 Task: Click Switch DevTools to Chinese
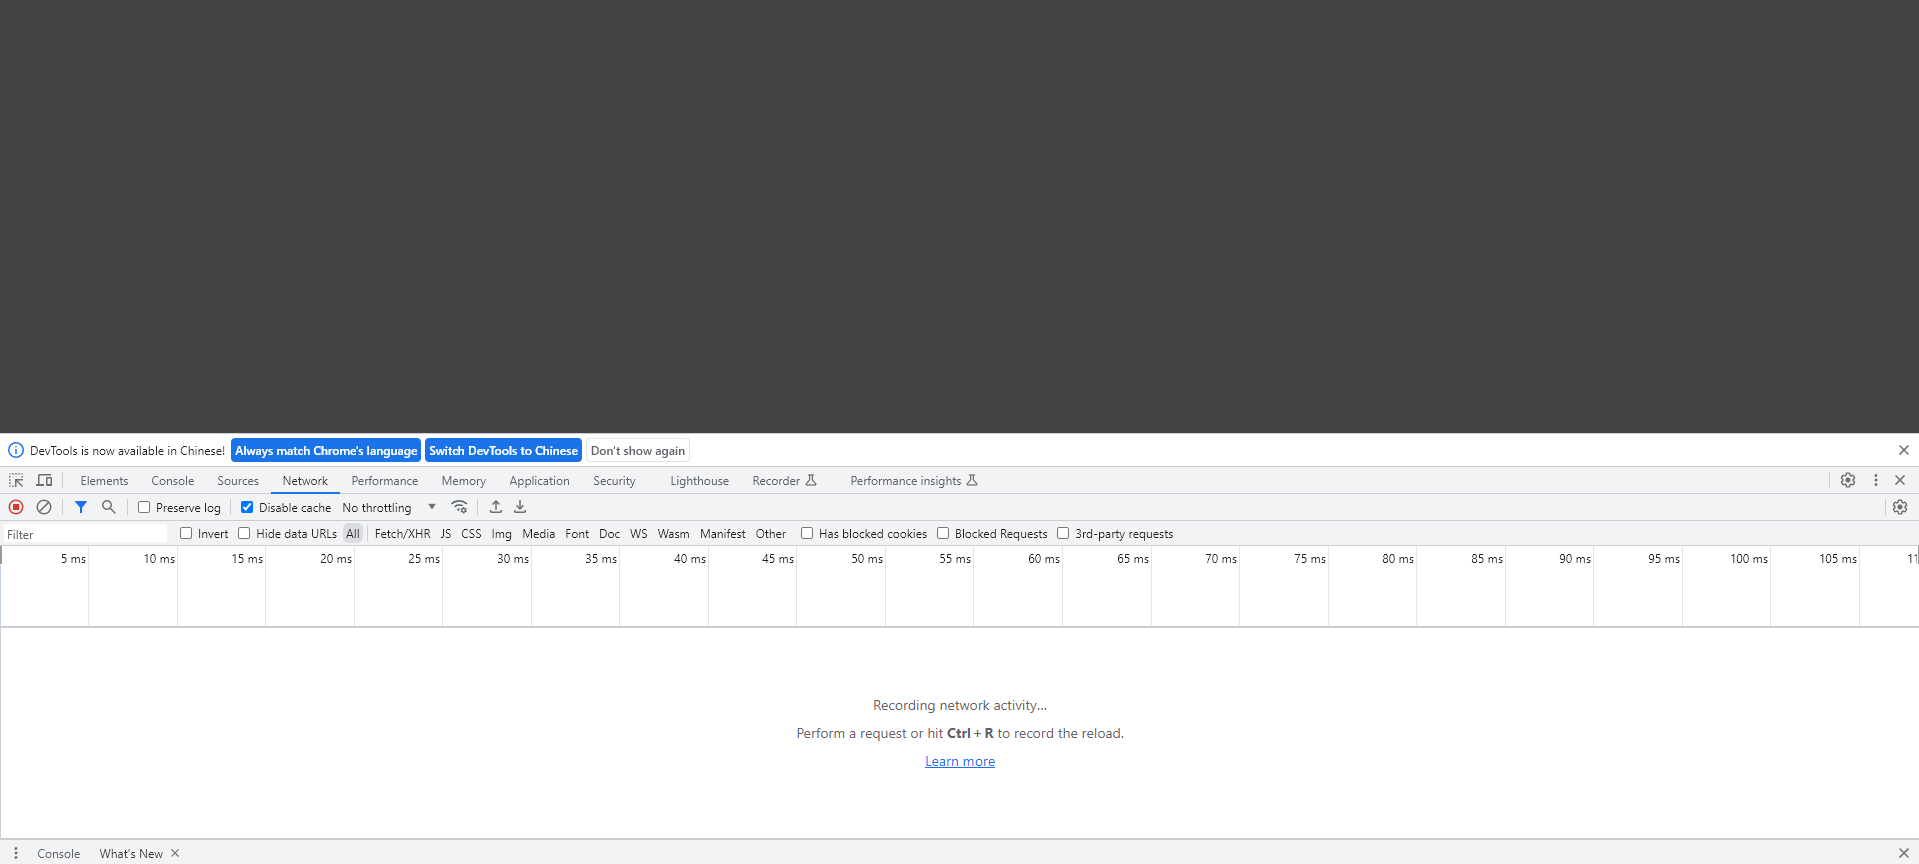click(x=503, y=451)
